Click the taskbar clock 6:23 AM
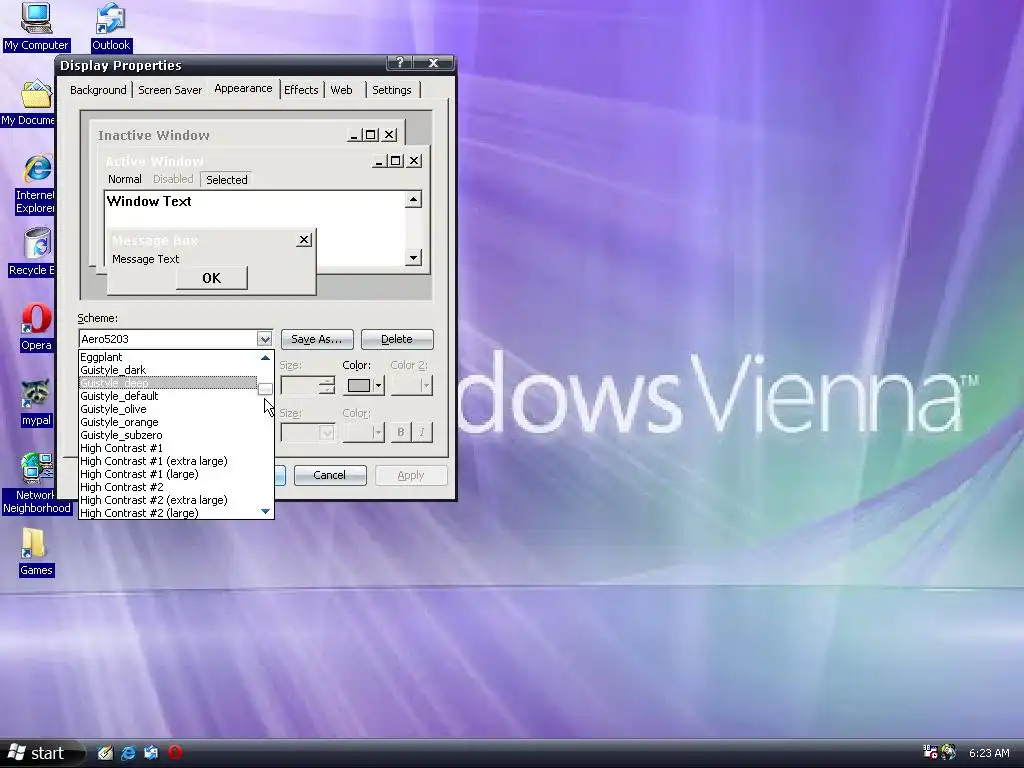Screen dimensions: 1024x768 point(989,753)
